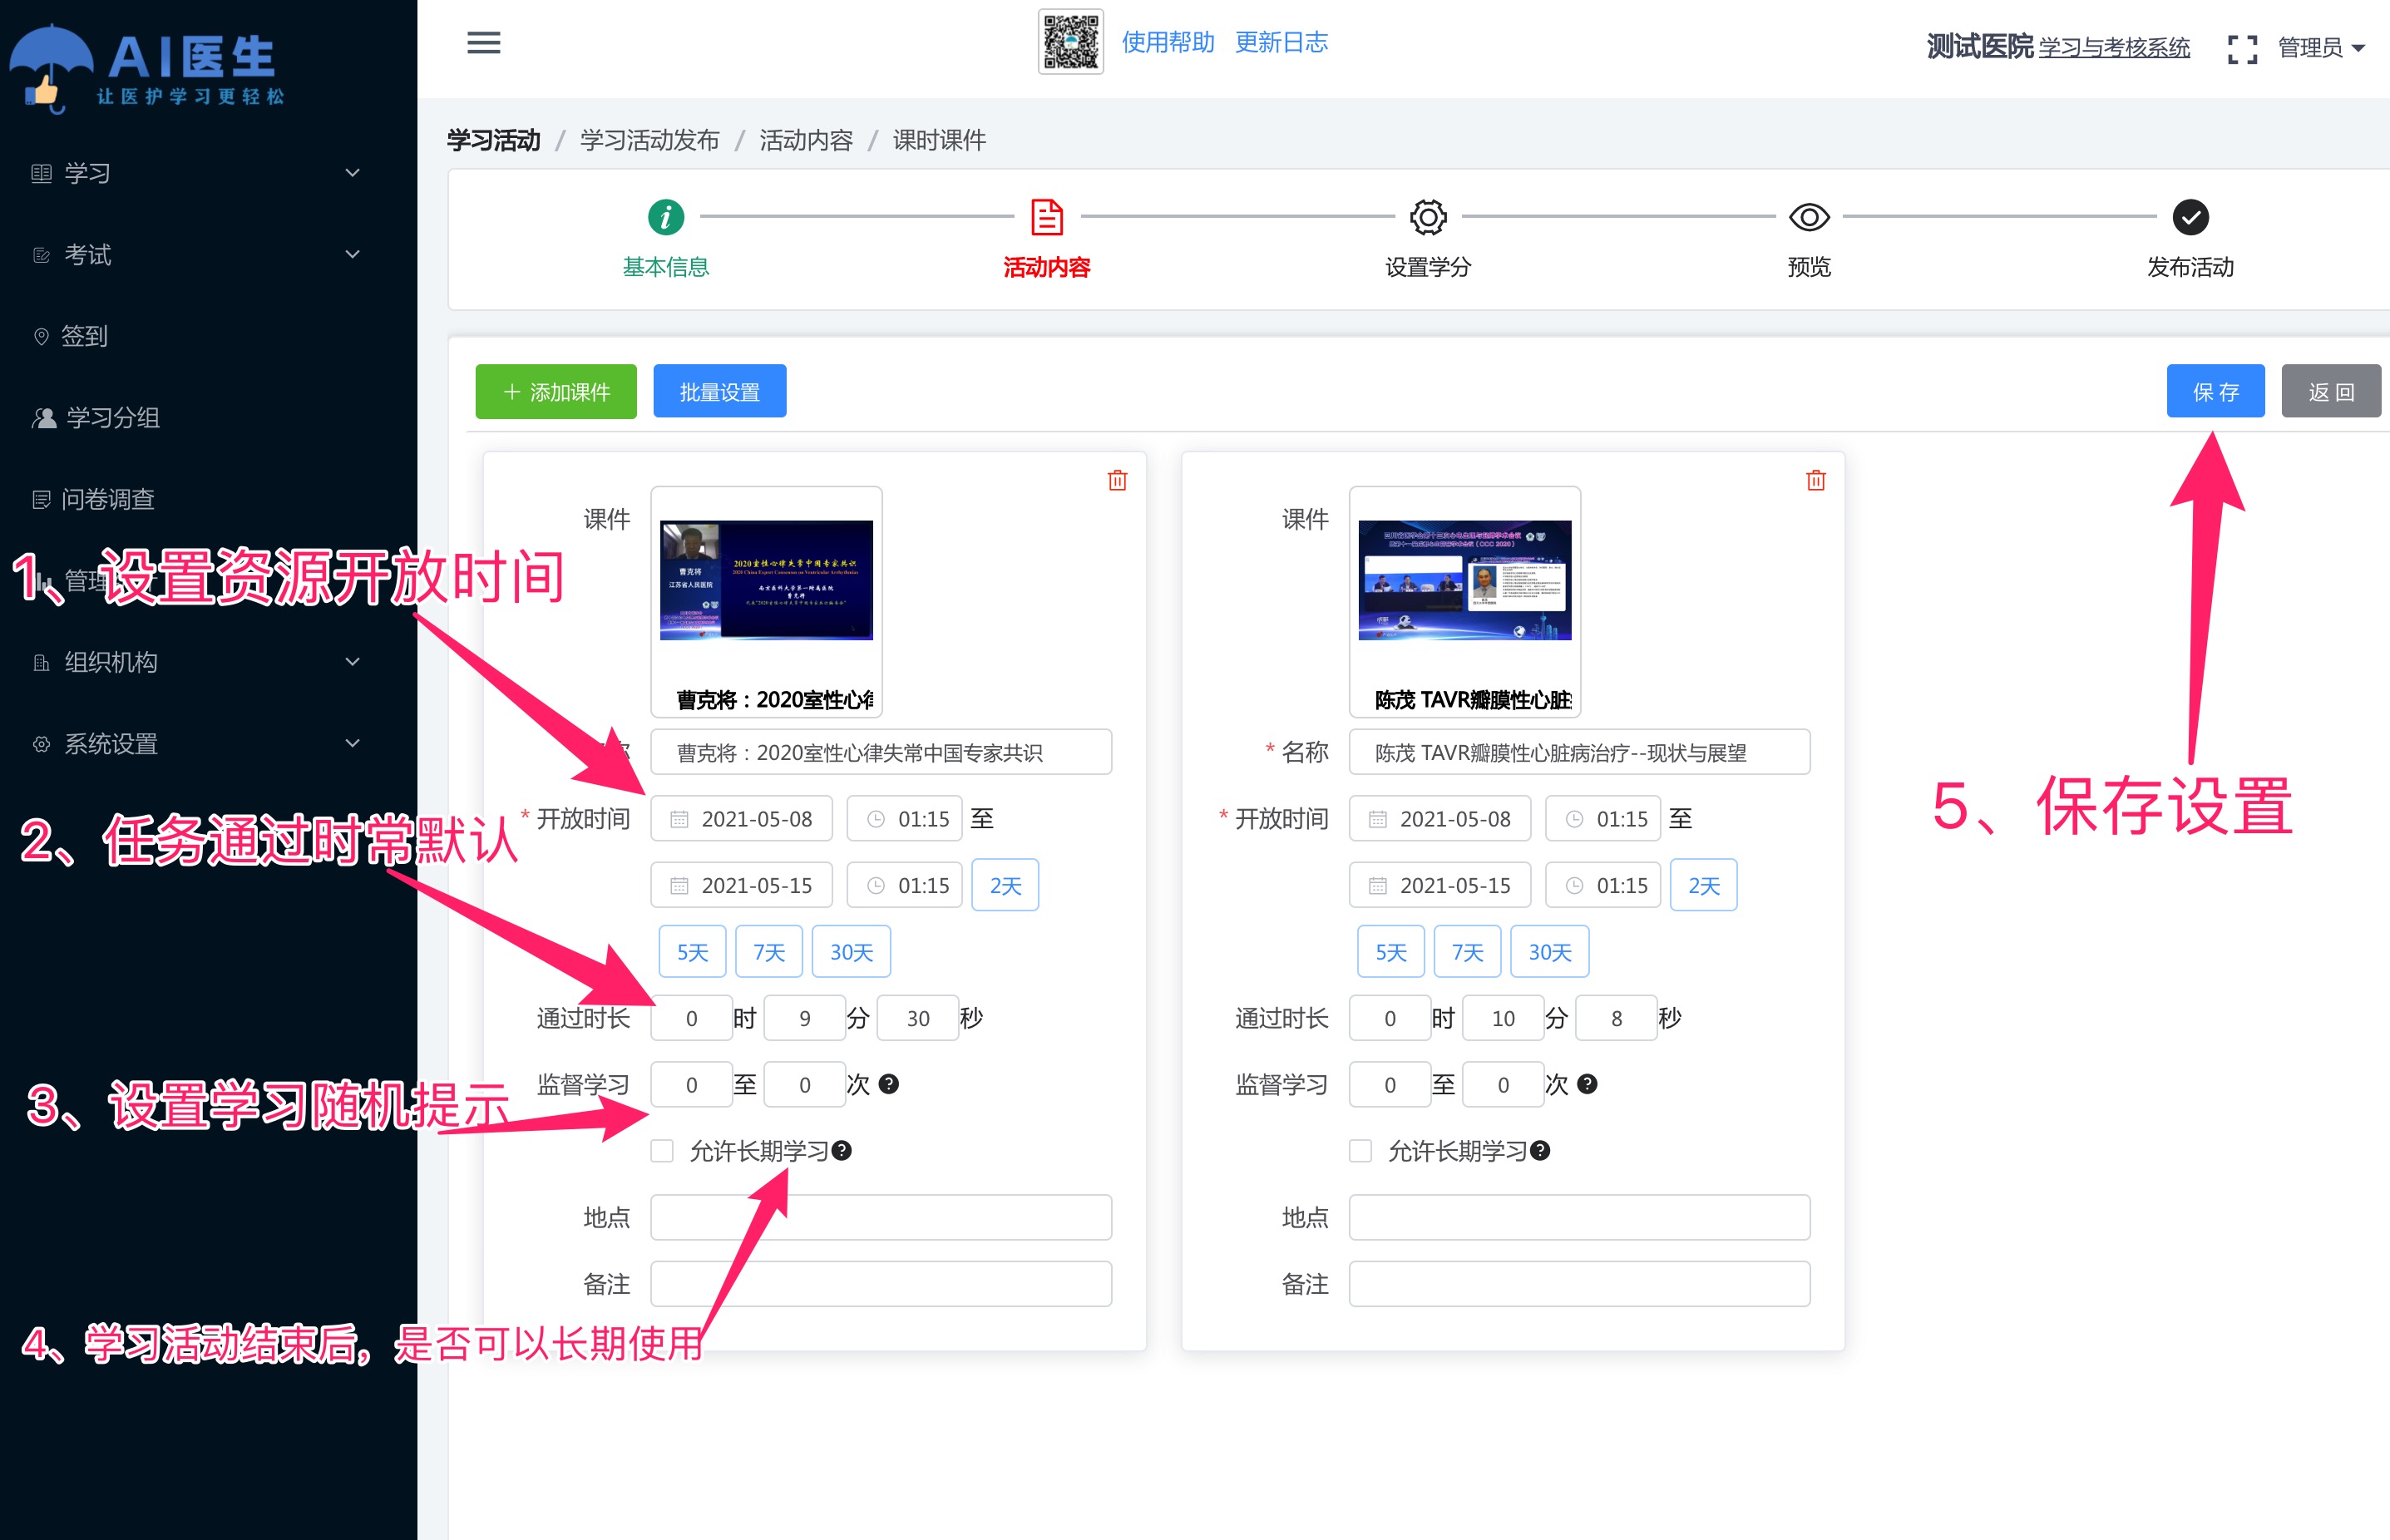Enable 允许长期学习 checkbox in 陈茂 card
The height and width of the screenshot is (1540, 2390).
[1360, 1151]
